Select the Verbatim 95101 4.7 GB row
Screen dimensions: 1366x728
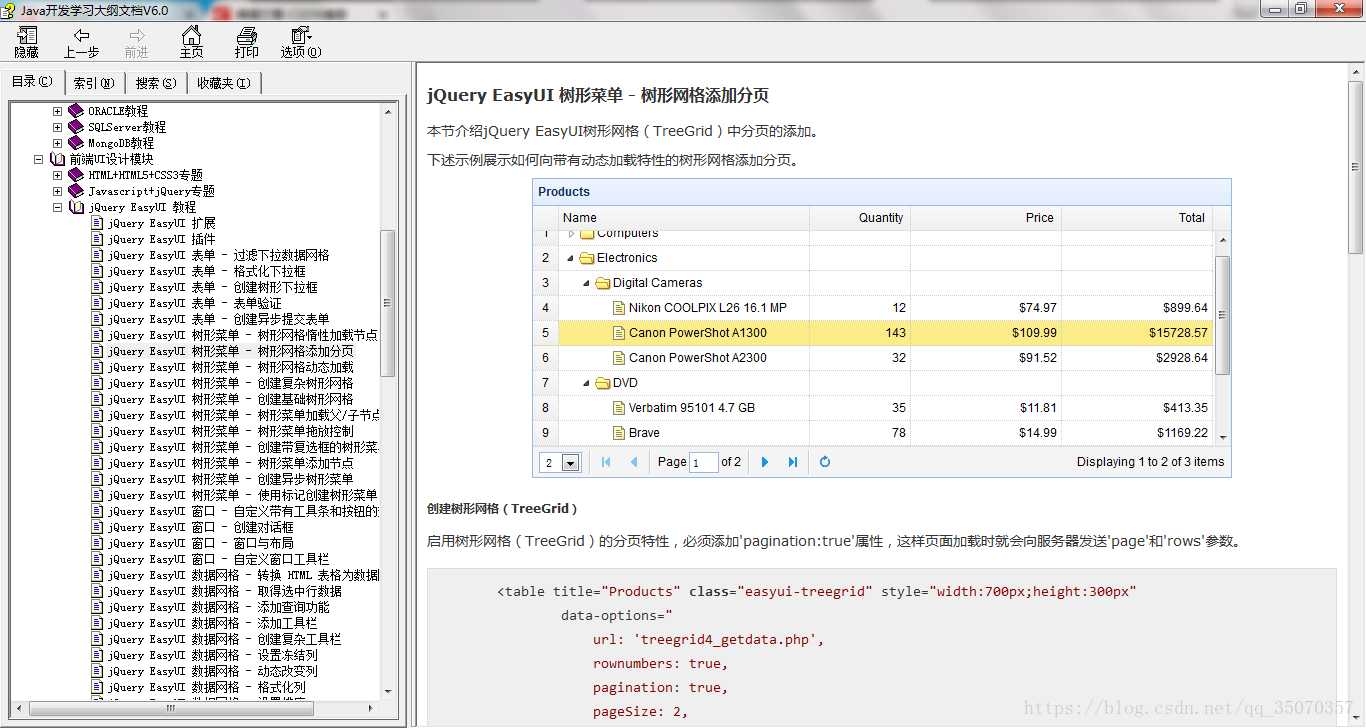pyautogui.click(x=873, y=408)
